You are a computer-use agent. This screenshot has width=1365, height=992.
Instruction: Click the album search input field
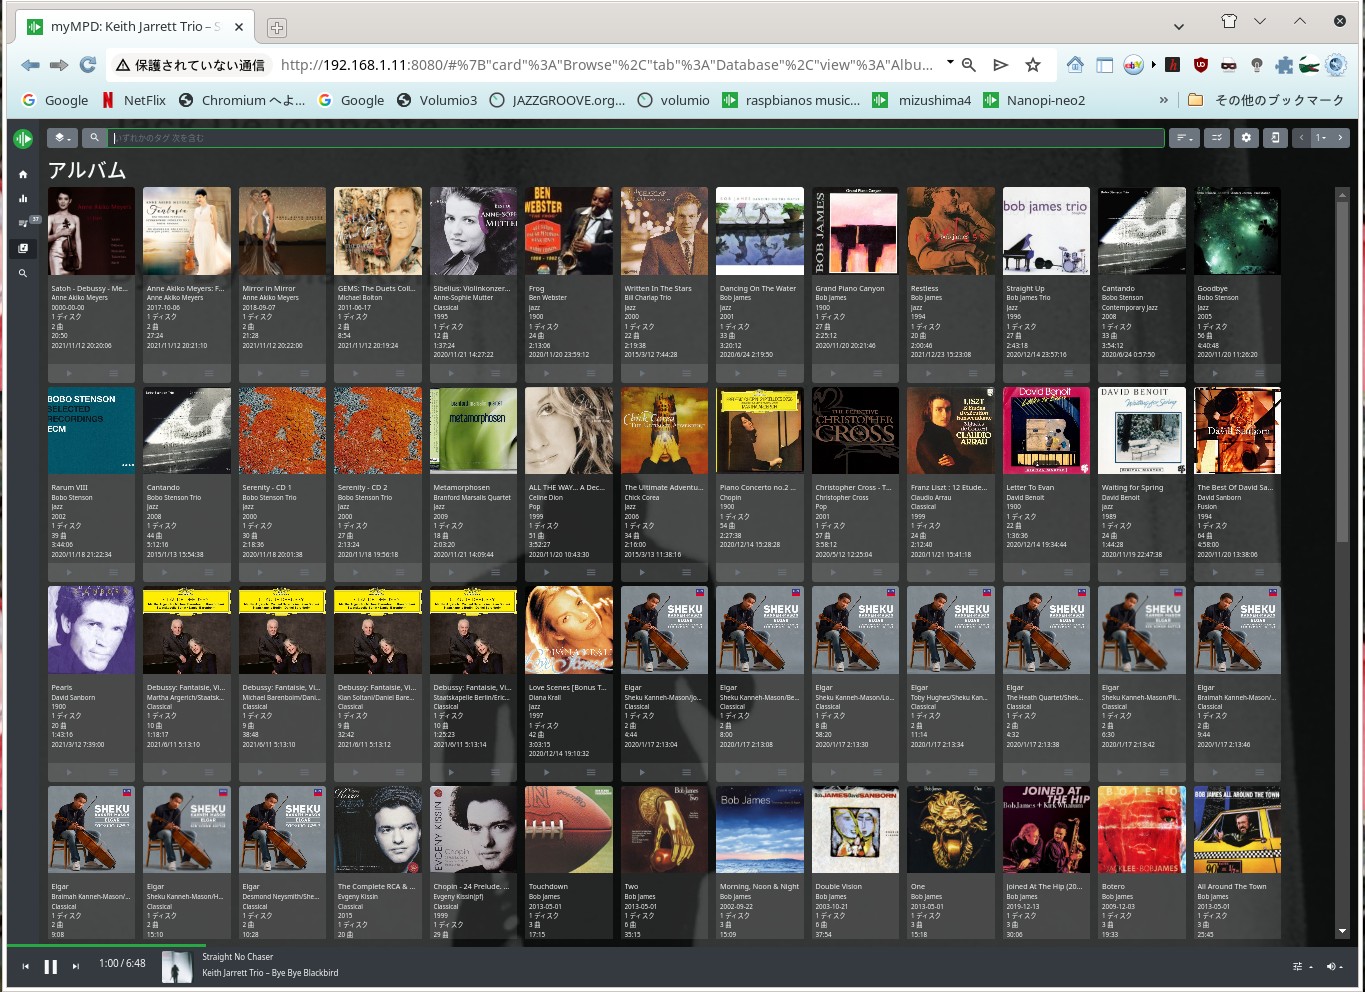(x=635, y=138)
